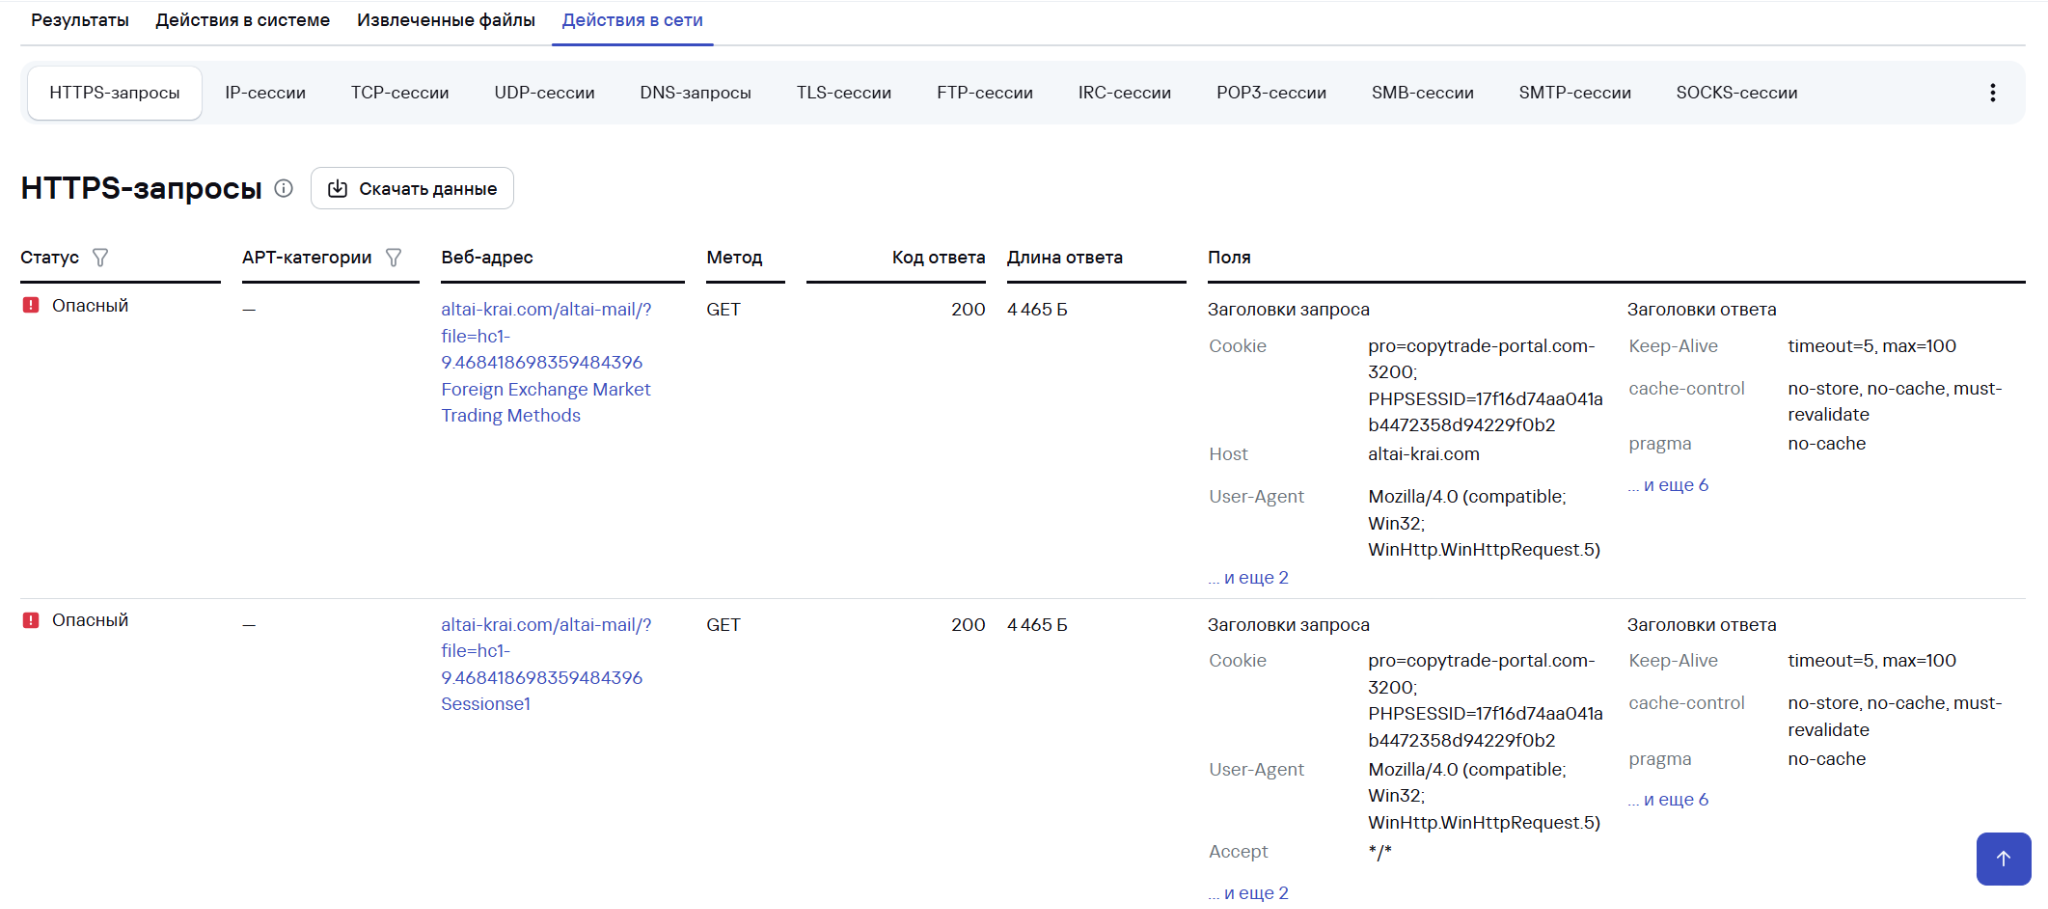Open the Статус column filter
Image resolution: width=2048 pixels, height=909 pixels.
tap(100, 258)
